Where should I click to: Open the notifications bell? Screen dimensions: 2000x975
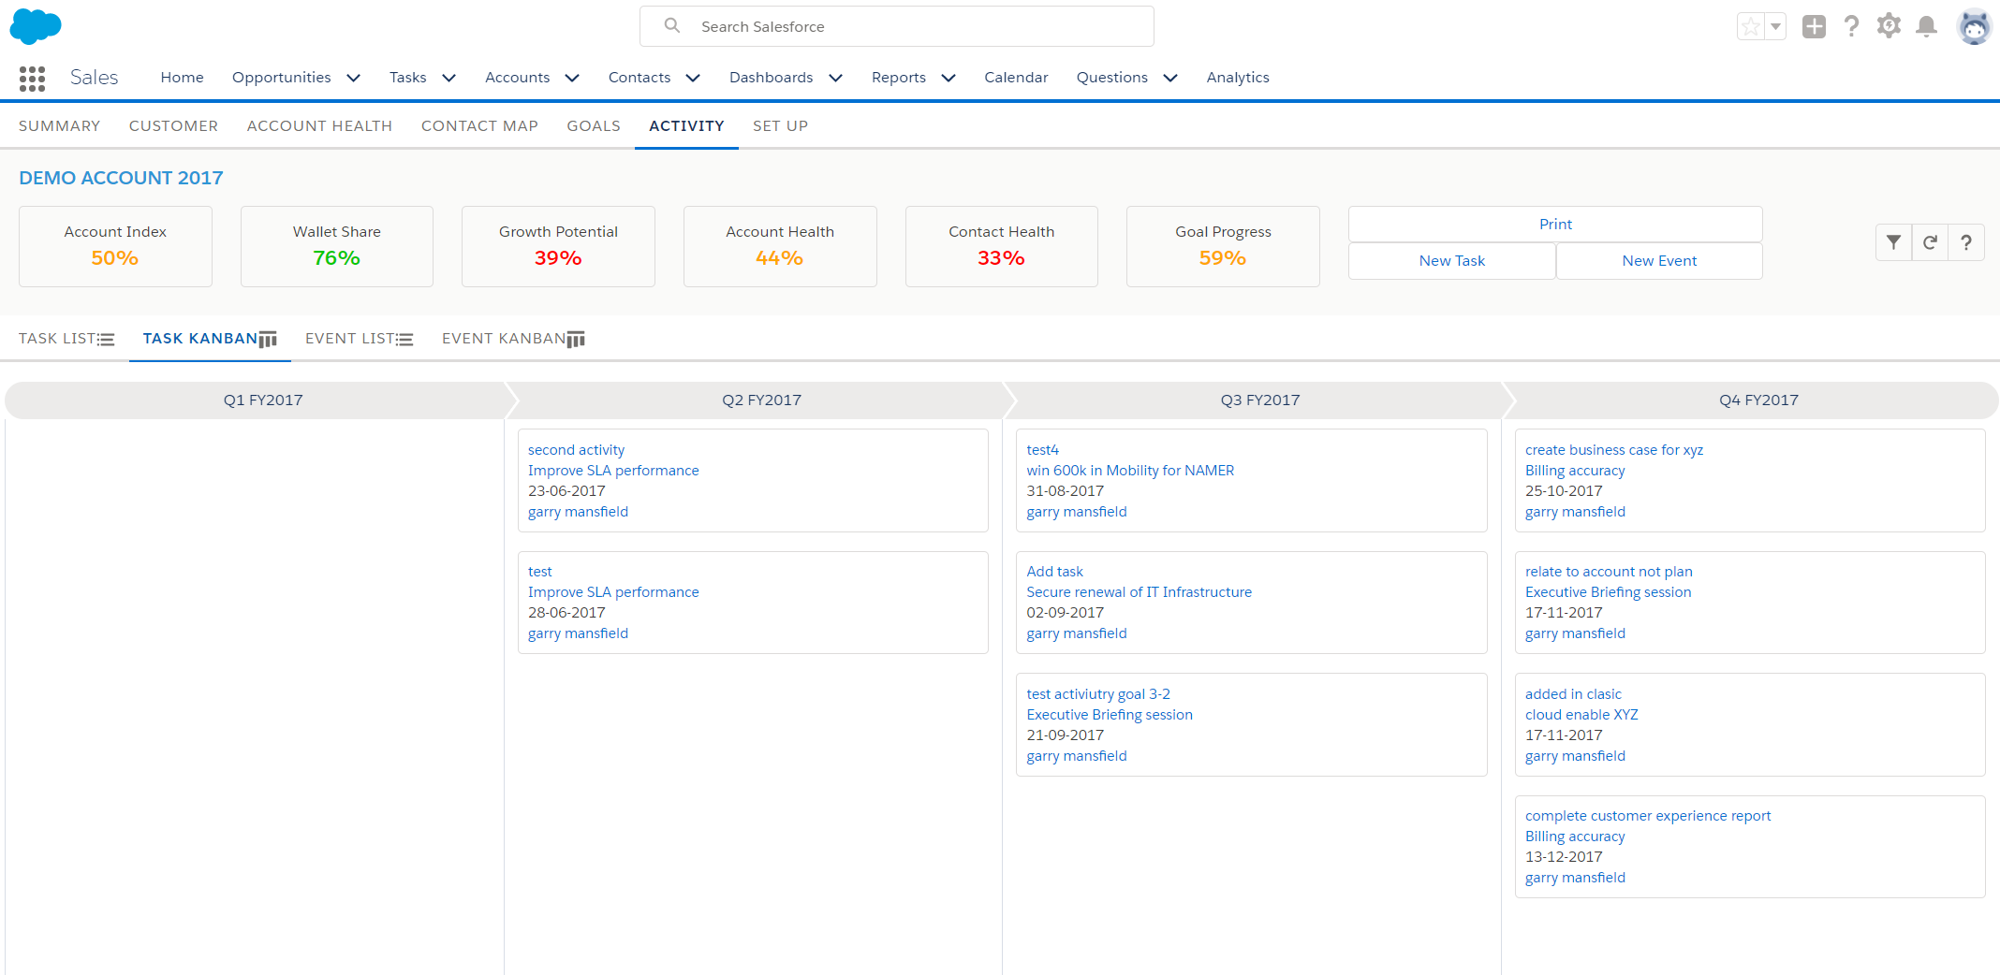(x=1926, y=26)
